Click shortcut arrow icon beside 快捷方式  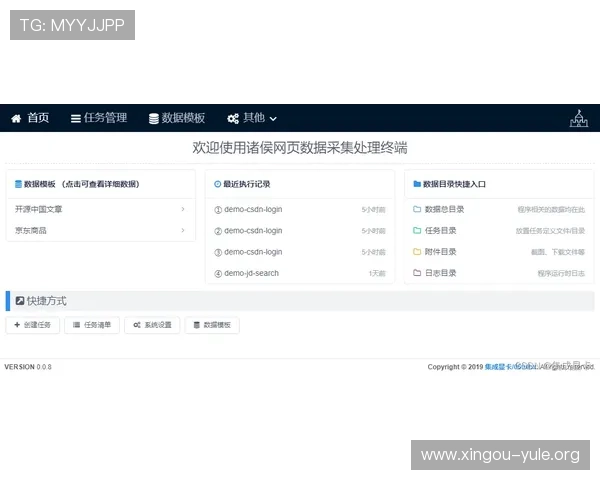click(x=20, y=301)
